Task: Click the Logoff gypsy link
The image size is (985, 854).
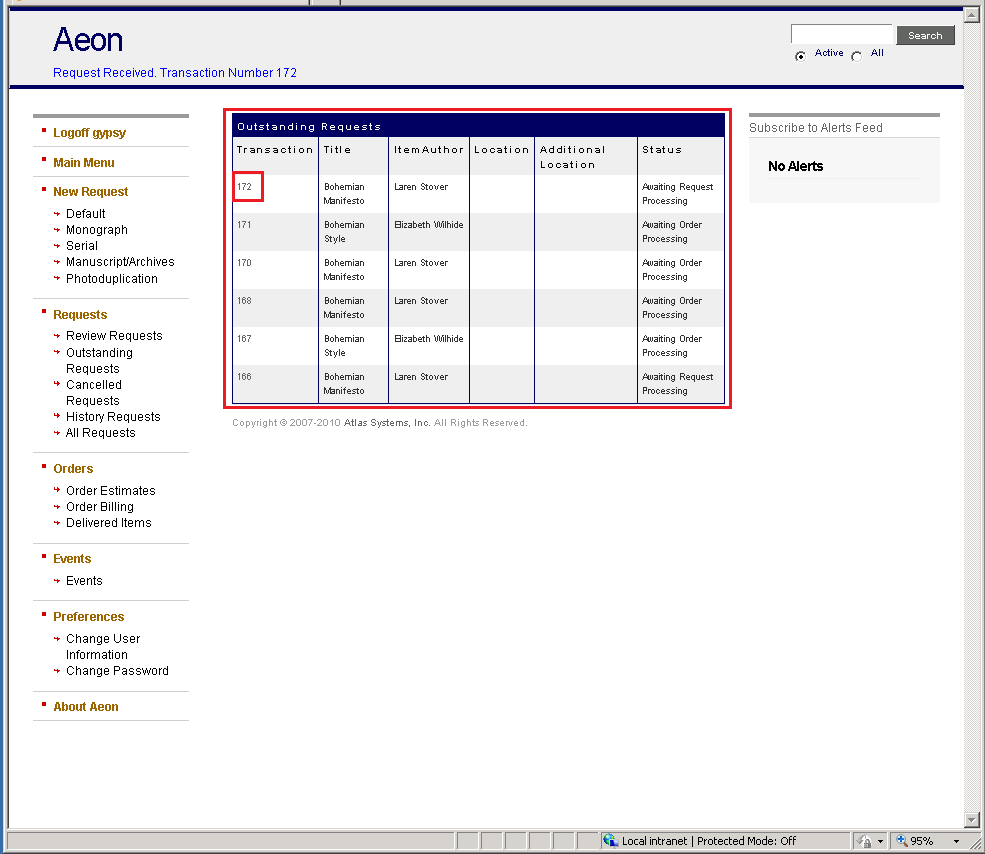Action: click(88, 132)
